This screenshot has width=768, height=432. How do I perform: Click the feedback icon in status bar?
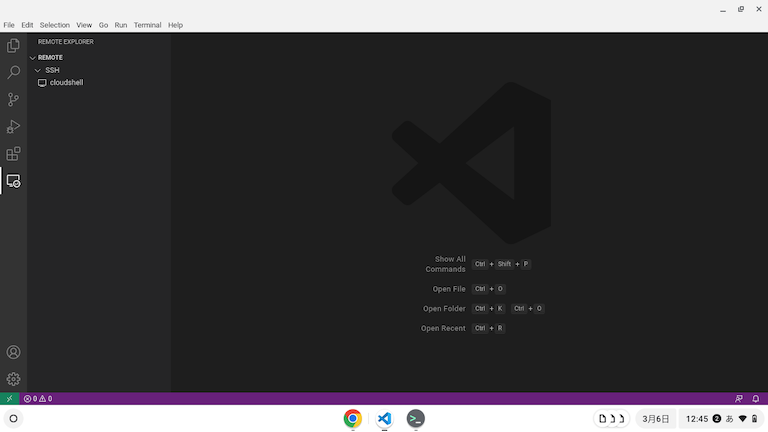(x=739, y=399)
